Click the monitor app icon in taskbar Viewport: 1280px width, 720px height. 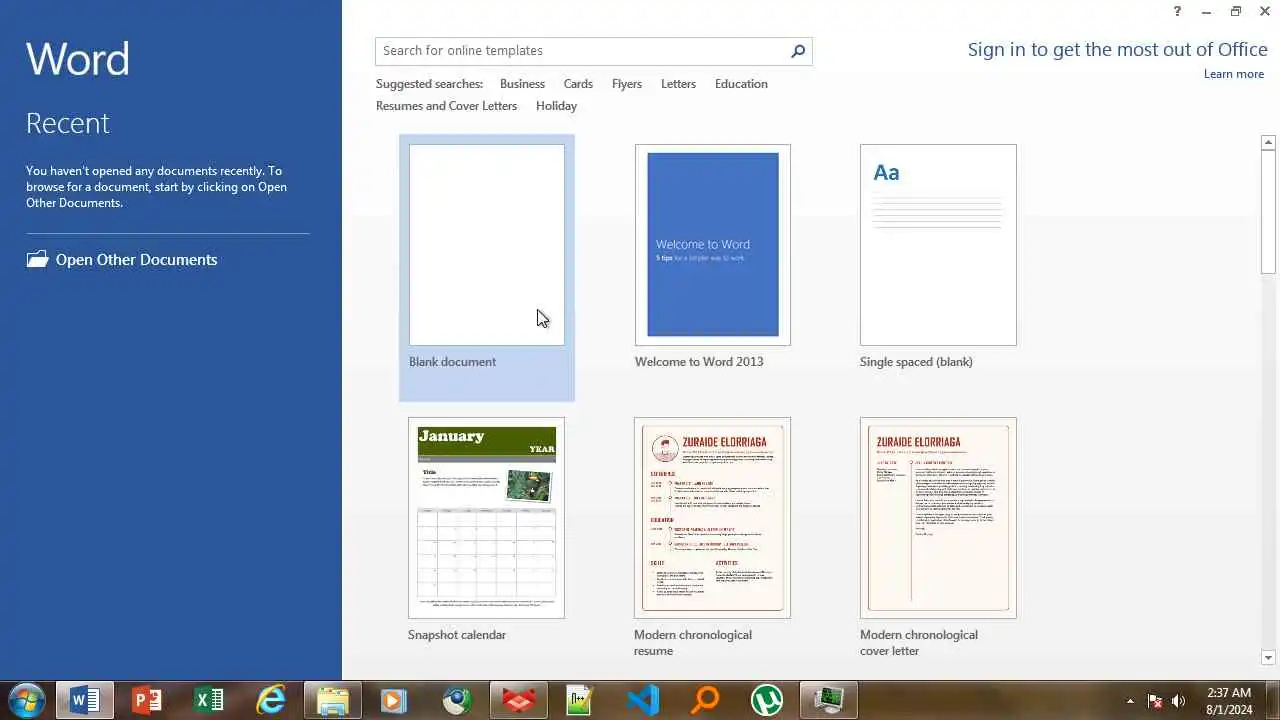click(x=829, y=700)
